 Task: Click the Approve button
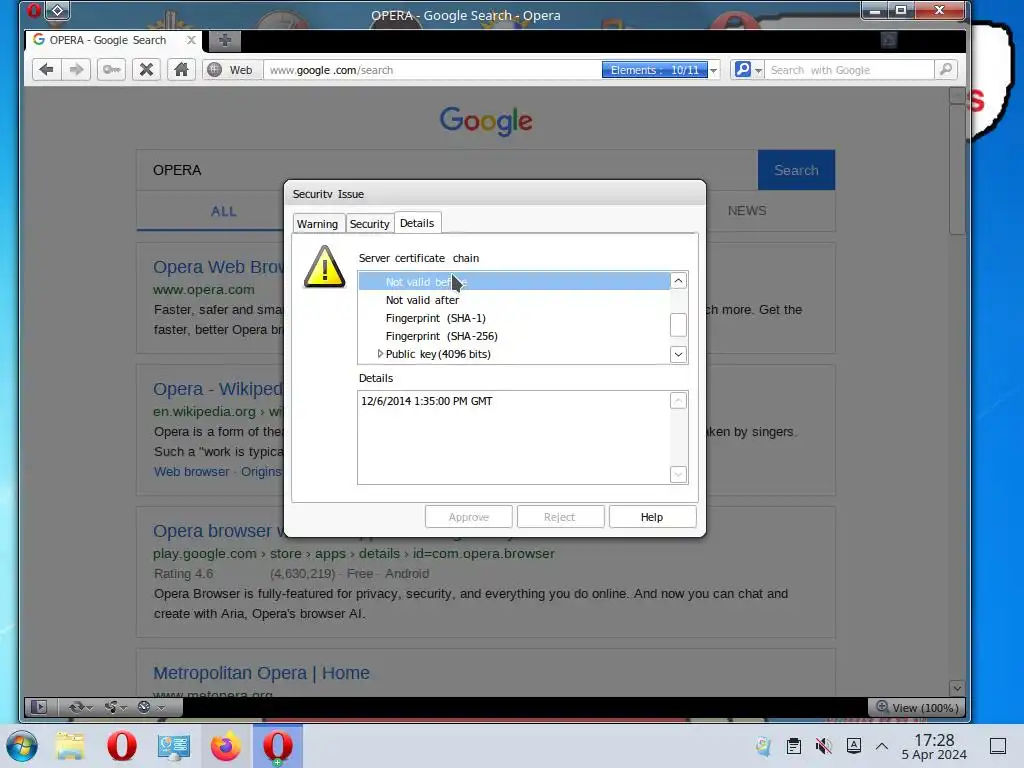pos(469,517)
